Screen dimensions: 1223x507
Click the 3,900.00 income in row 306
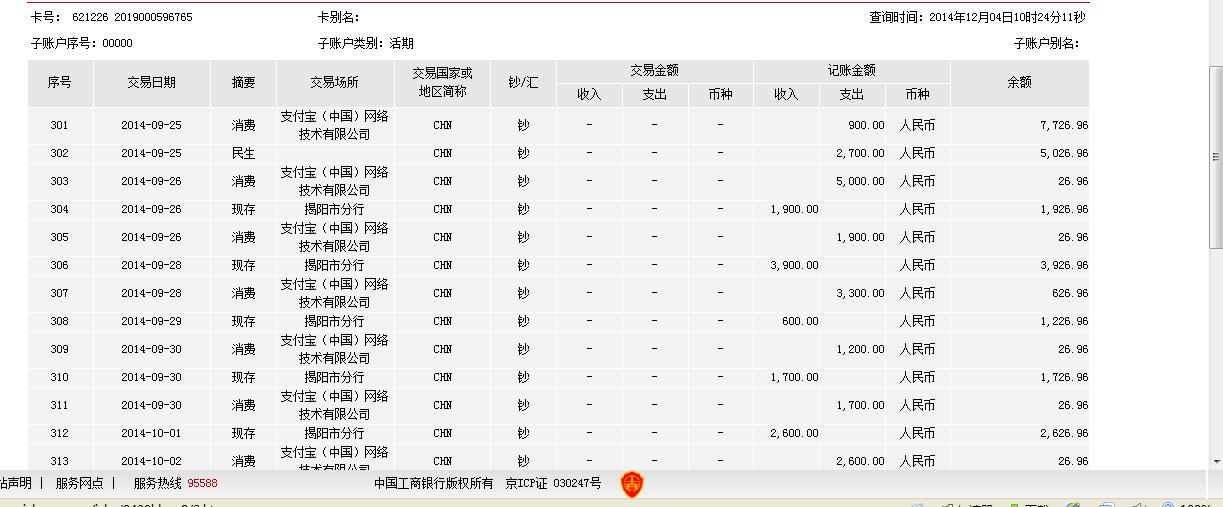(x=795, y=266)
